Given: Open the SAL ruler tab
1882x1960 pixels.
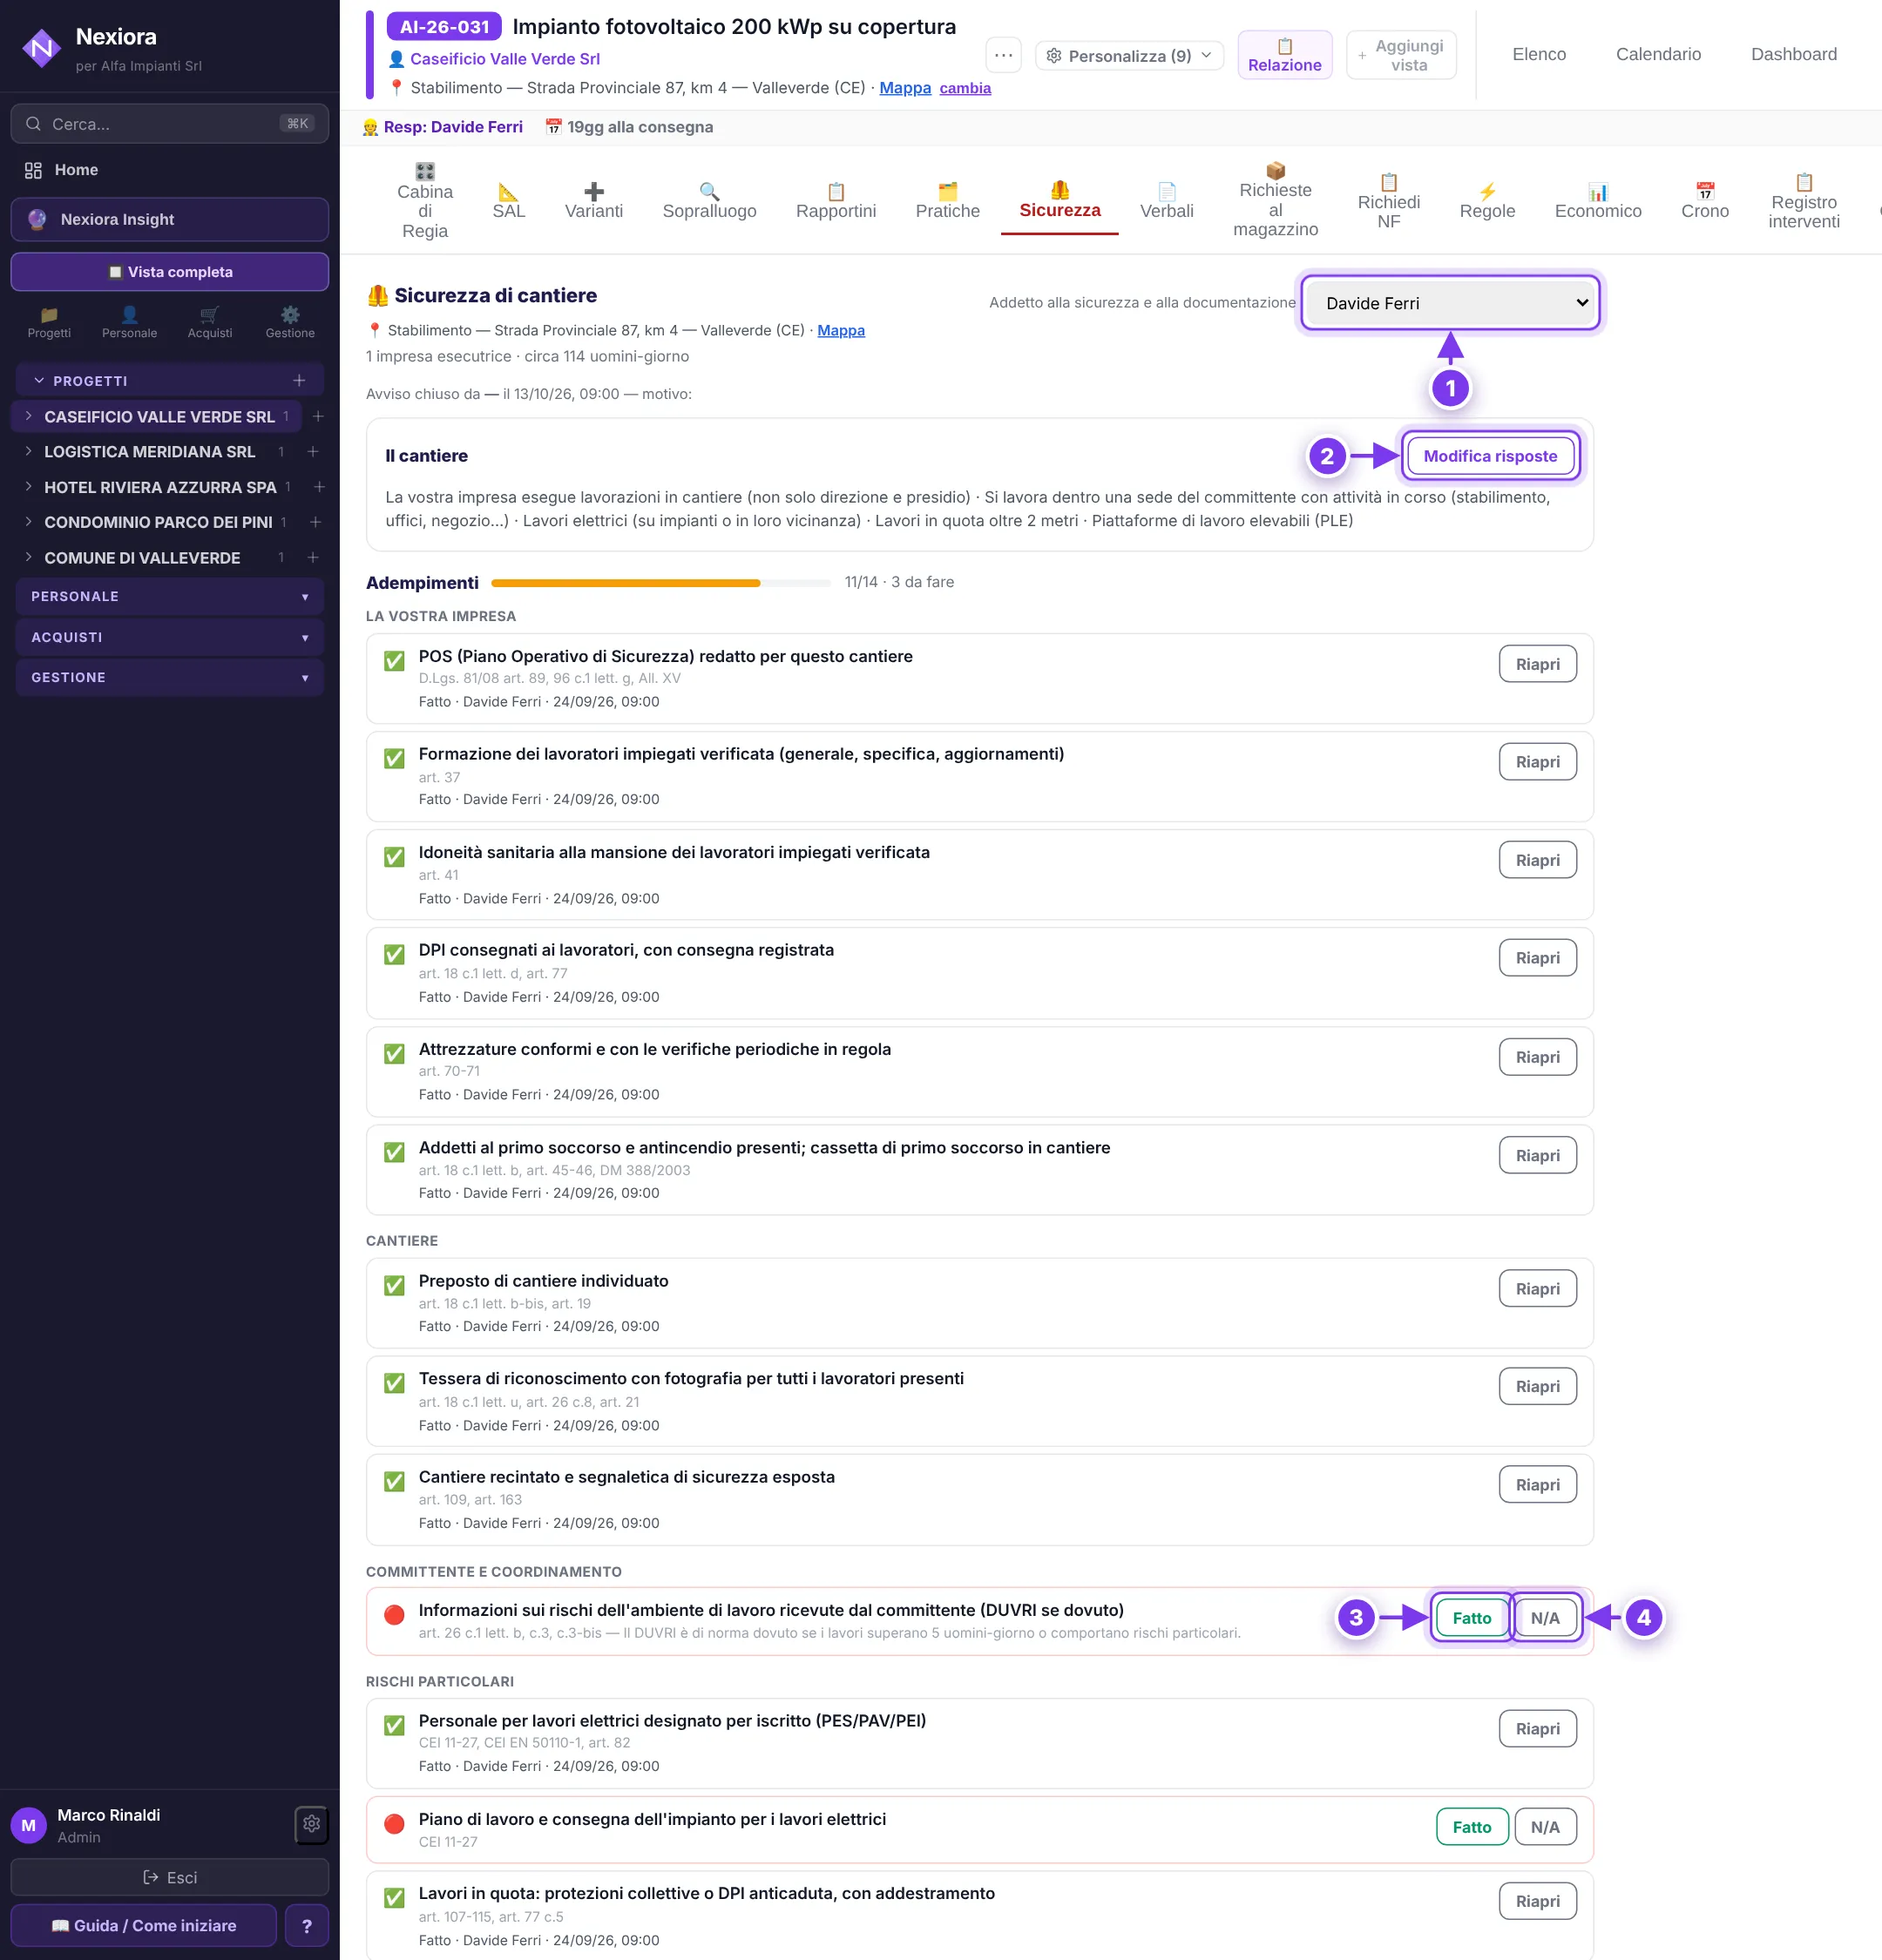Looking at the screenshot, I should [508, 201].
